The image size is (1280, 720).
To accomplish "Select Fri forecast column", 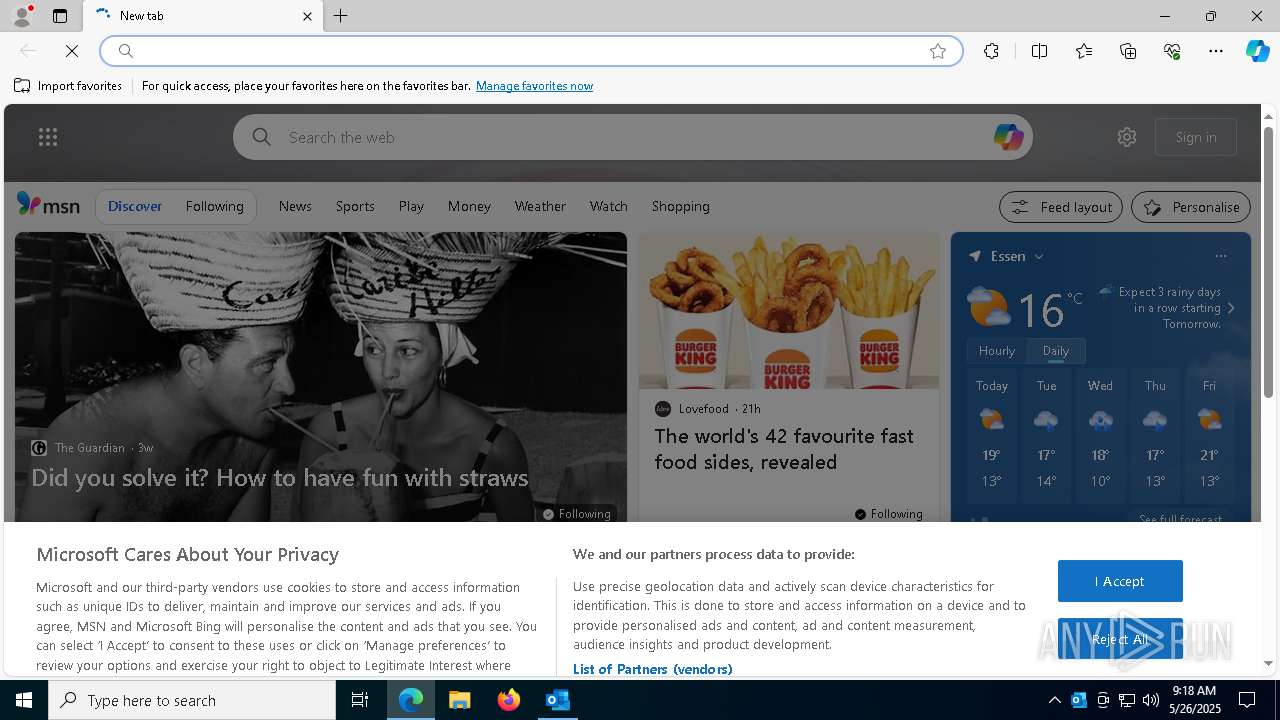I will click(1209, 436).
